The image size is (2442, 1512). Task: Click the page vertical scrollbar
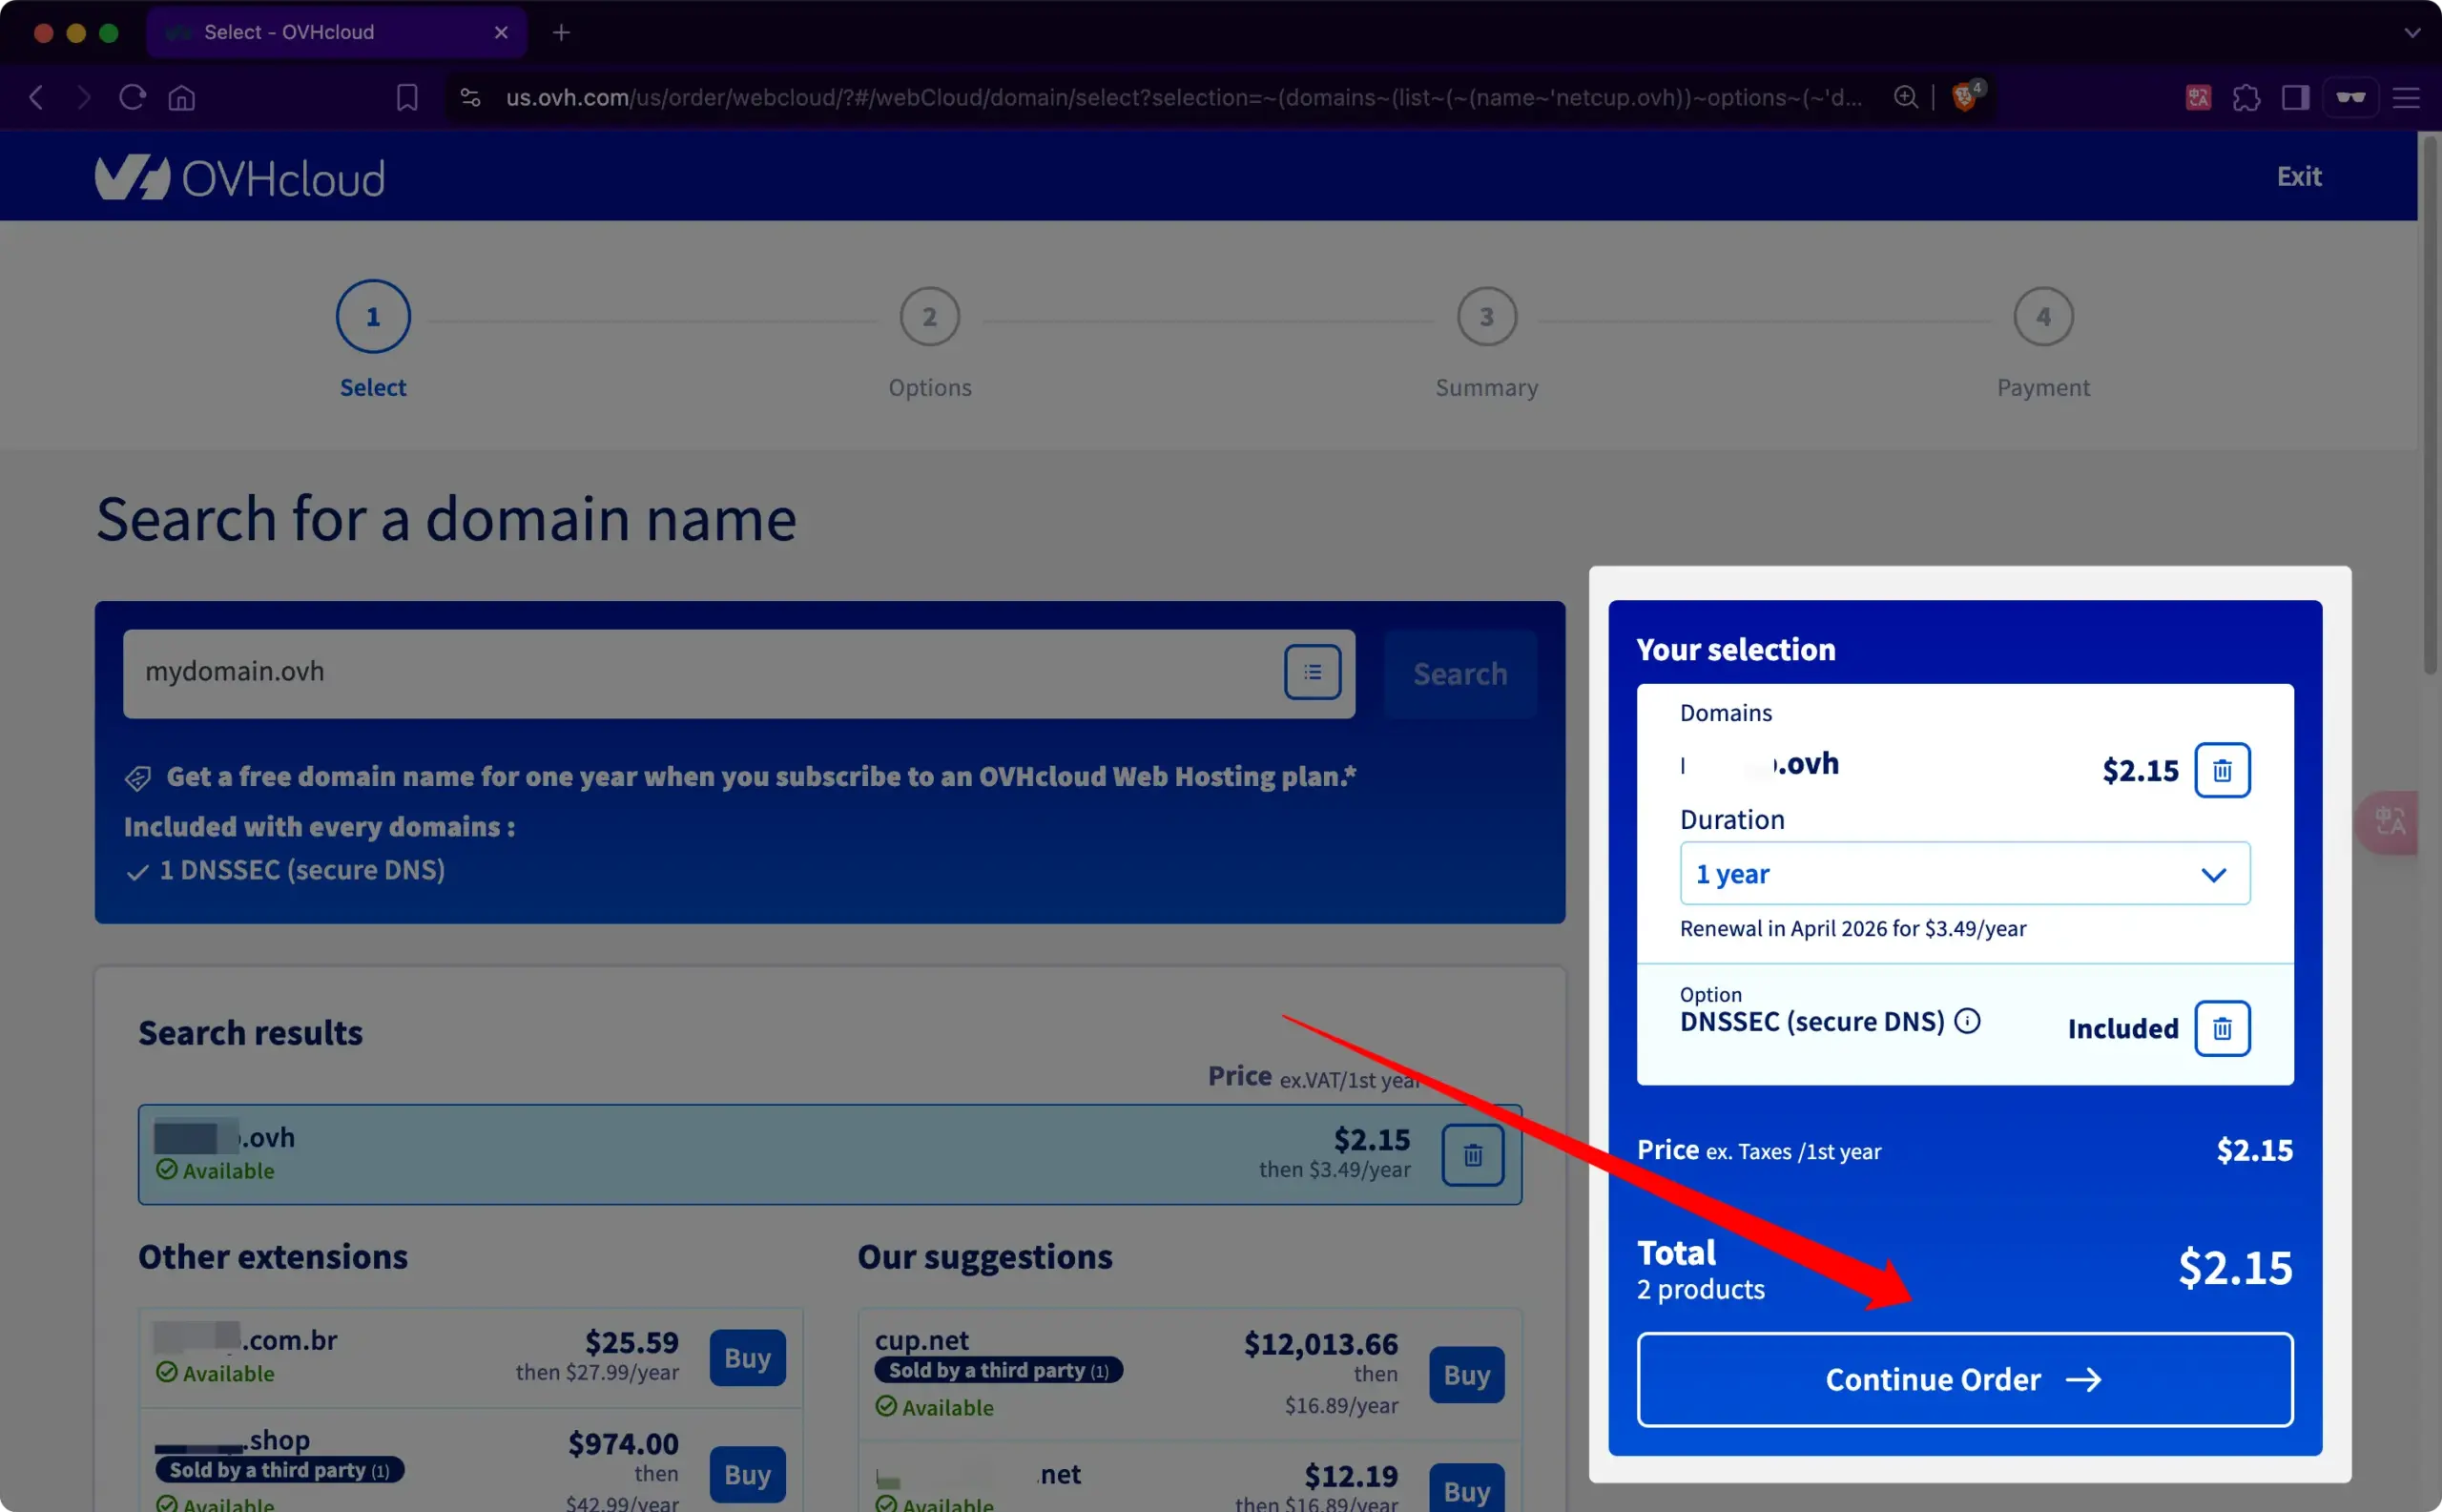pos(2430,405)
